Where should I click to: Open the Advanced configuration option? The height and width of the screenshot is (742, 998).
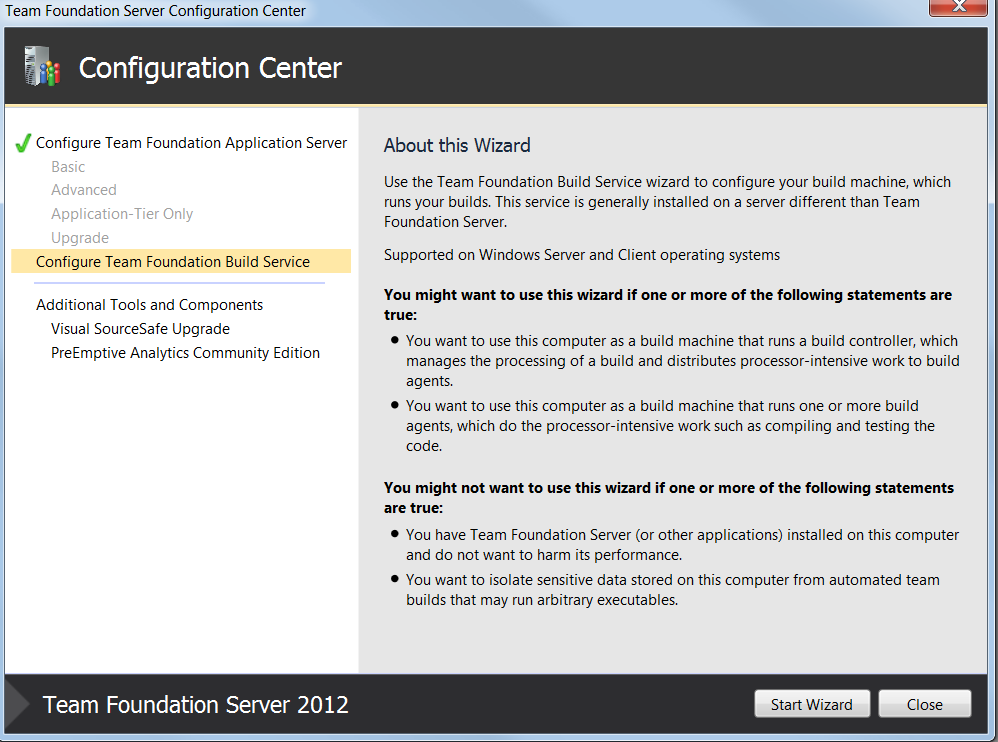pyautogui.click(x=84, y=190)
